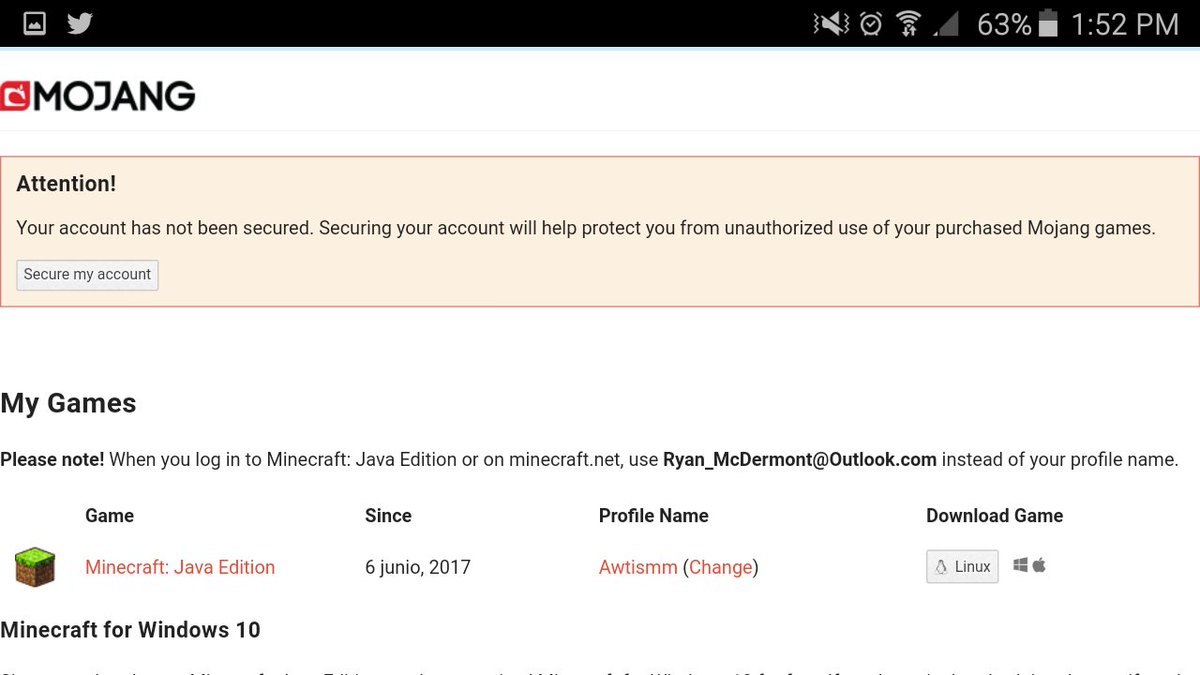
Task: Tap the cell signal strength icon
Action: point(945,24)
